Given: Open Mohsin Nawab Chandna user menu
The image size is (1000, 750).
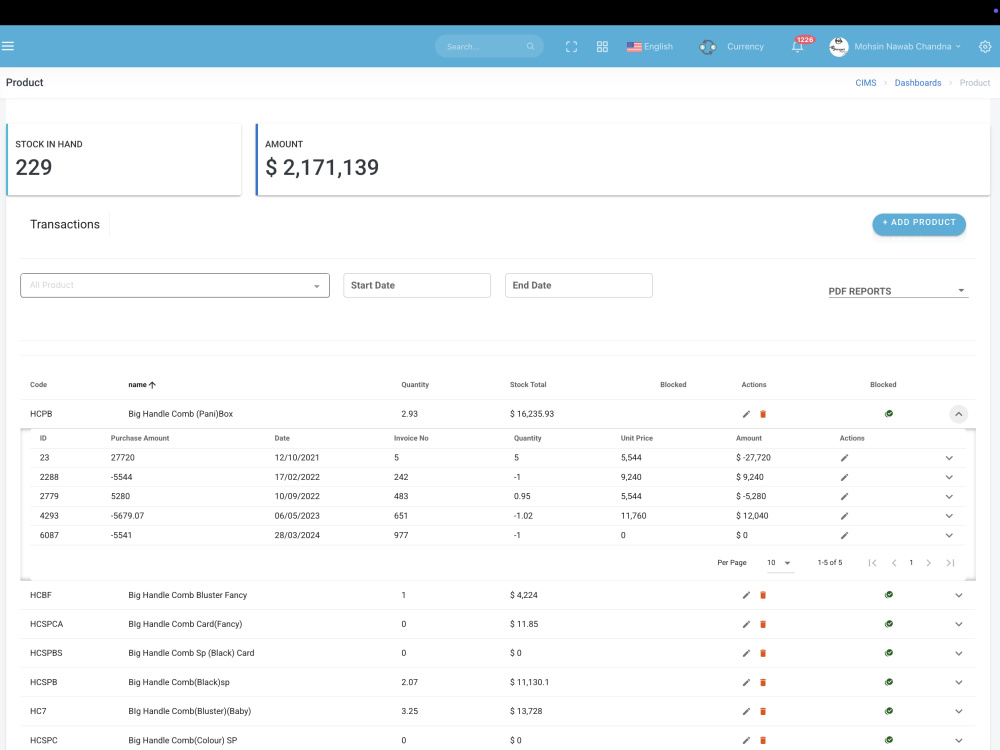Looking at the screenshot, I should pos(907,47).
